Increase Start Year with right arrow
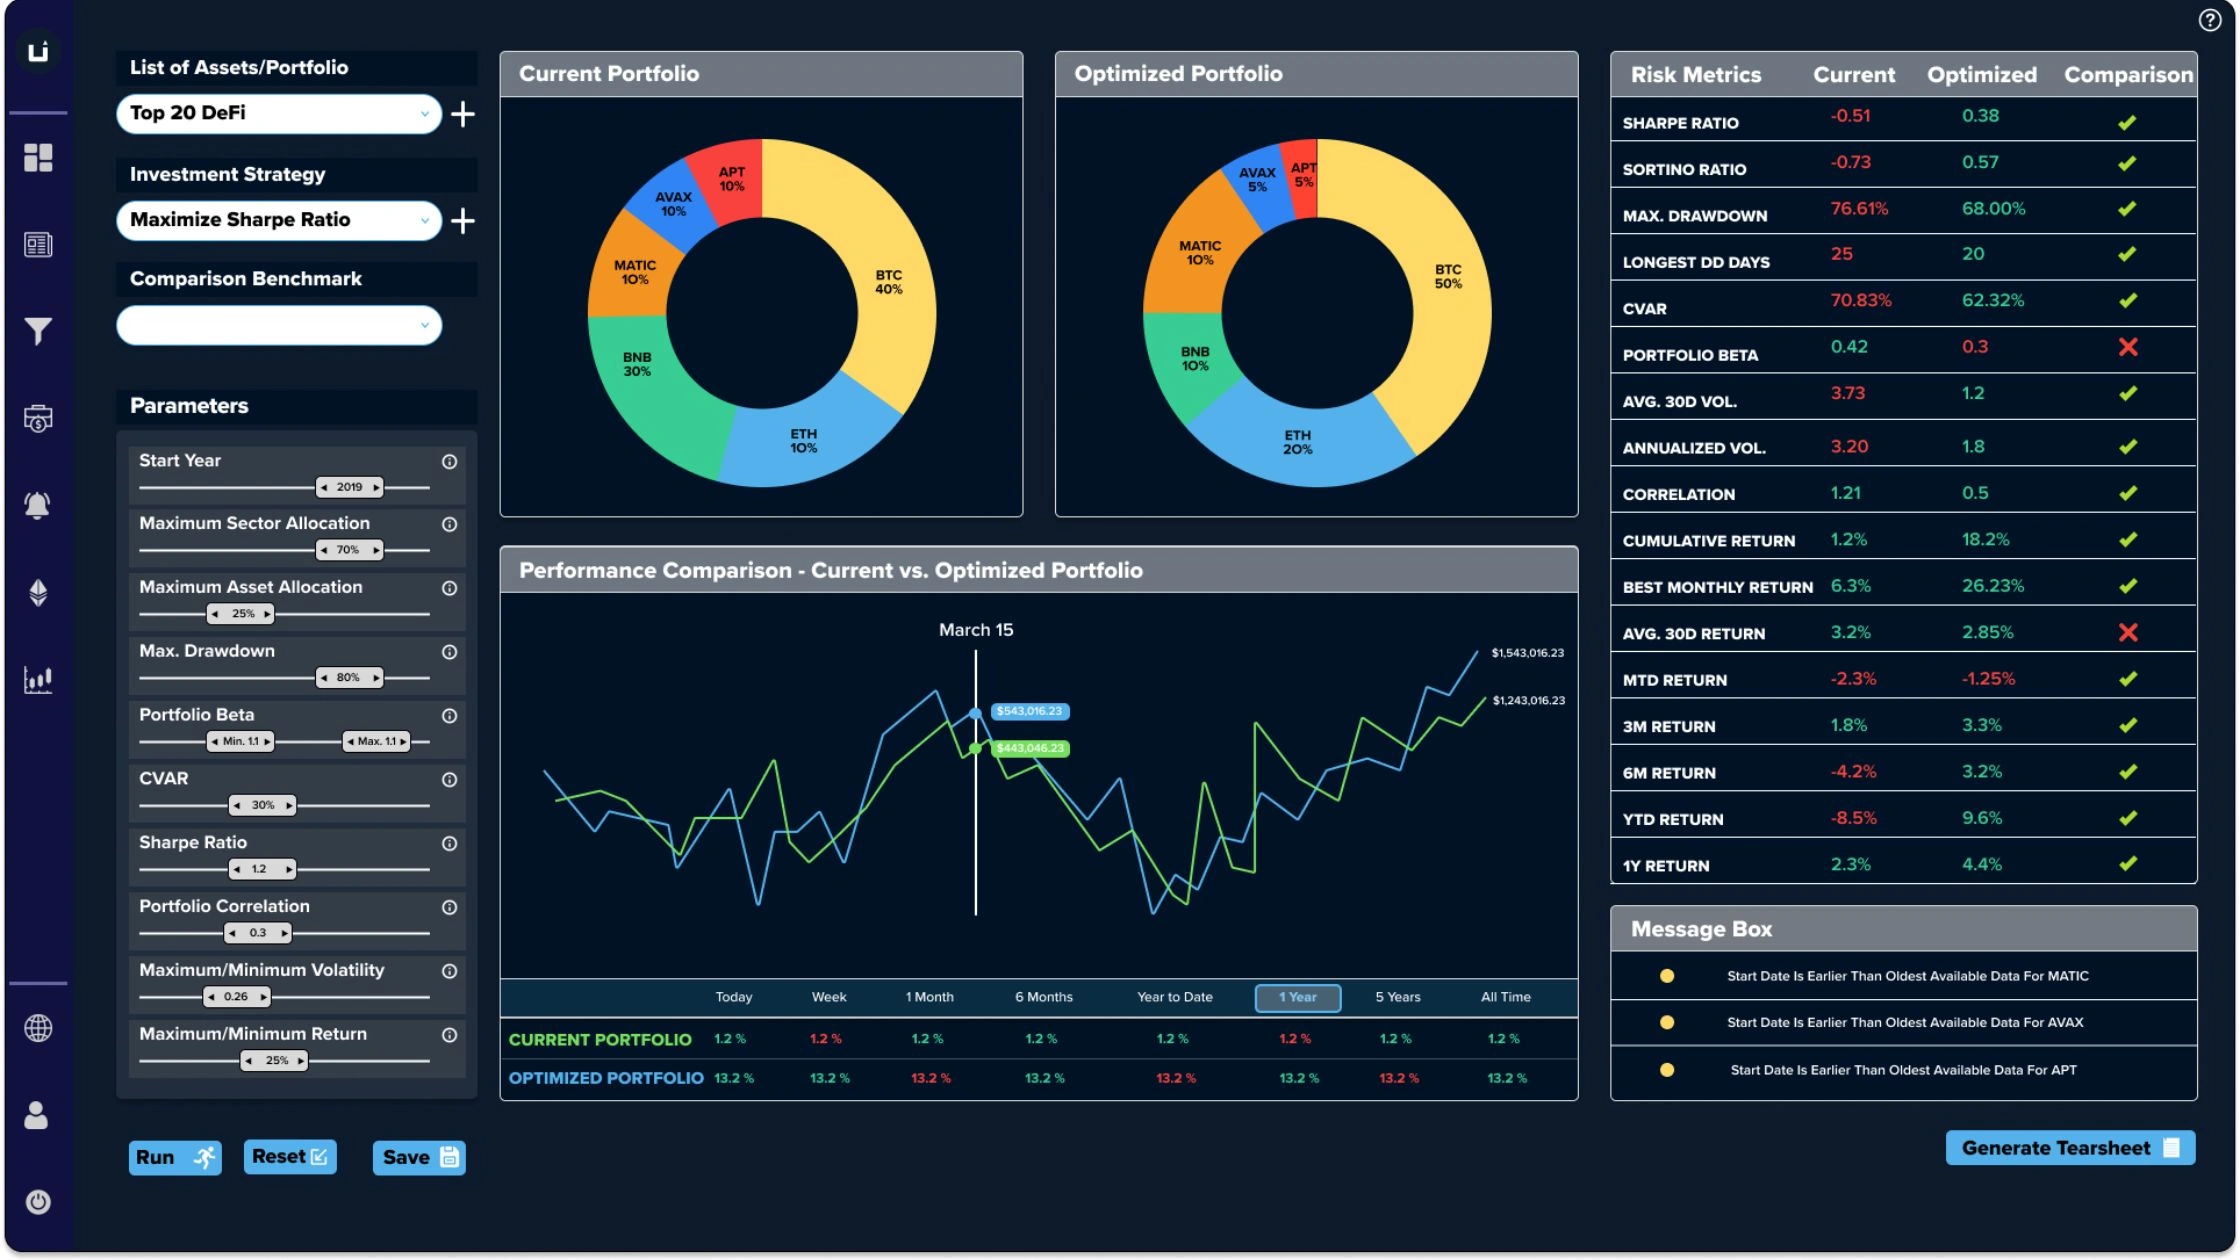2240x1260 pixels. [377, 488]
